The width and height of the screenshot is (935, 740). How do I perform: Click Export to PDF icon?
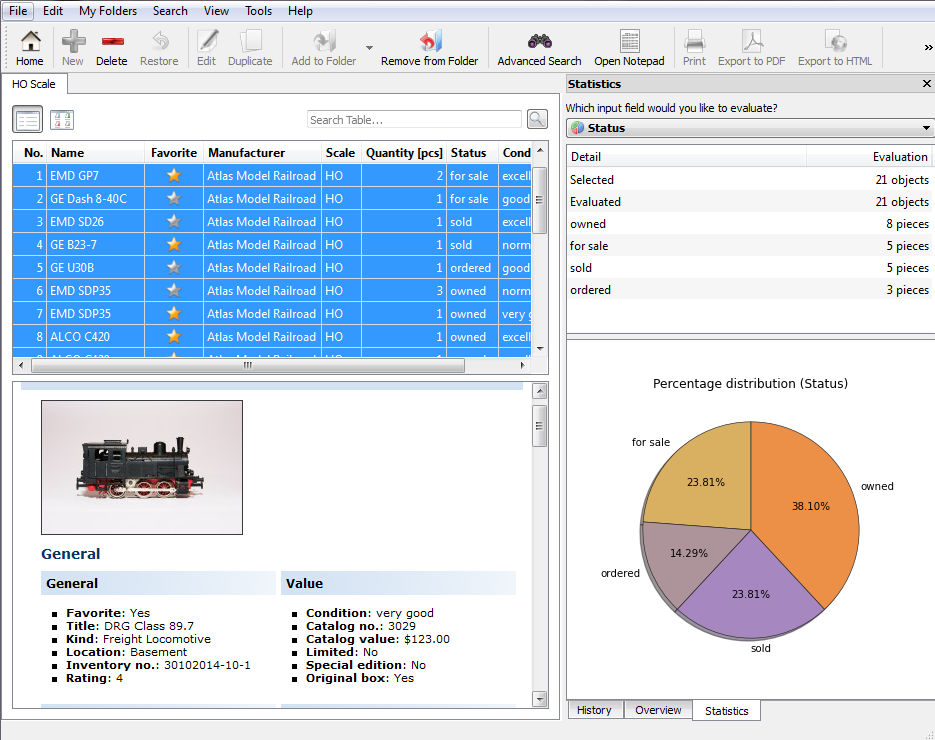[752, 42]
